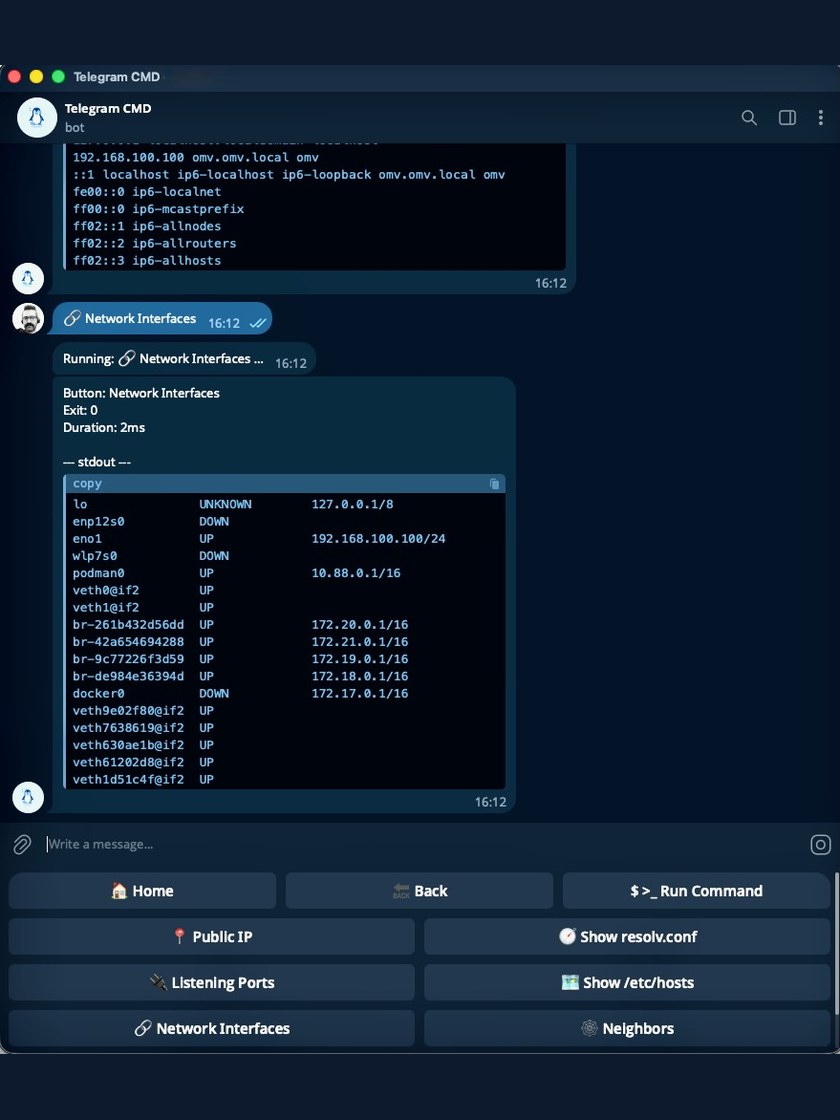Viewport: 840px width, 1120px height.
Task: Open the three-dot more options menu
Action: coord(820,117)
